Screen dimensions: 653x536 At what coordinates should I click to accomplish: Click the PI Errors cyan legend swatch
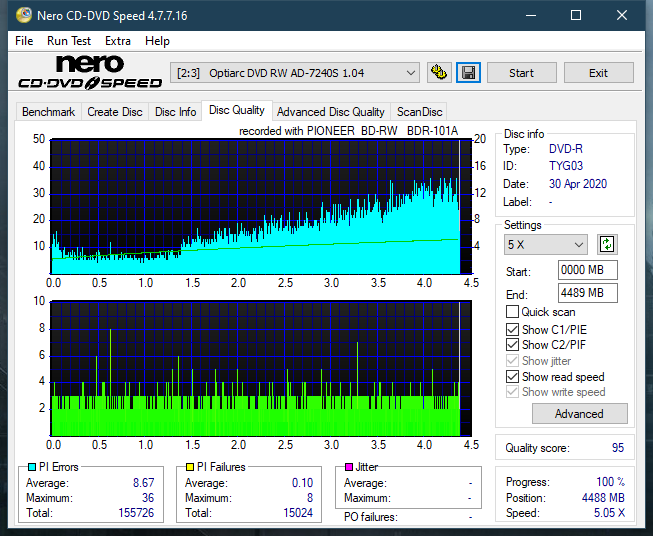[x=31, y=467]
